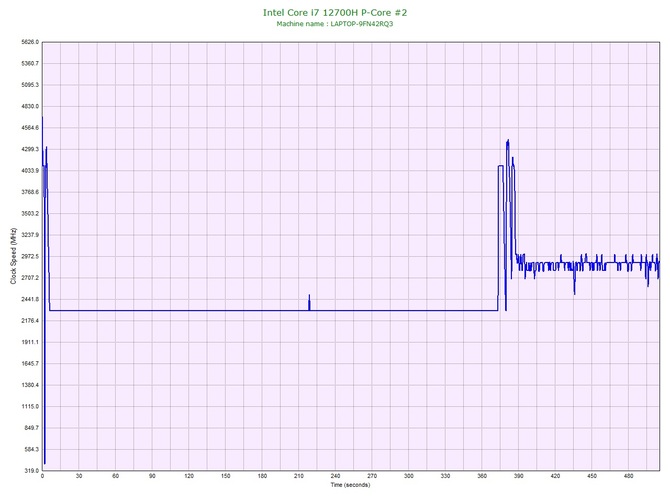Select the 1911.1 y-axis value

click(30, 342)
